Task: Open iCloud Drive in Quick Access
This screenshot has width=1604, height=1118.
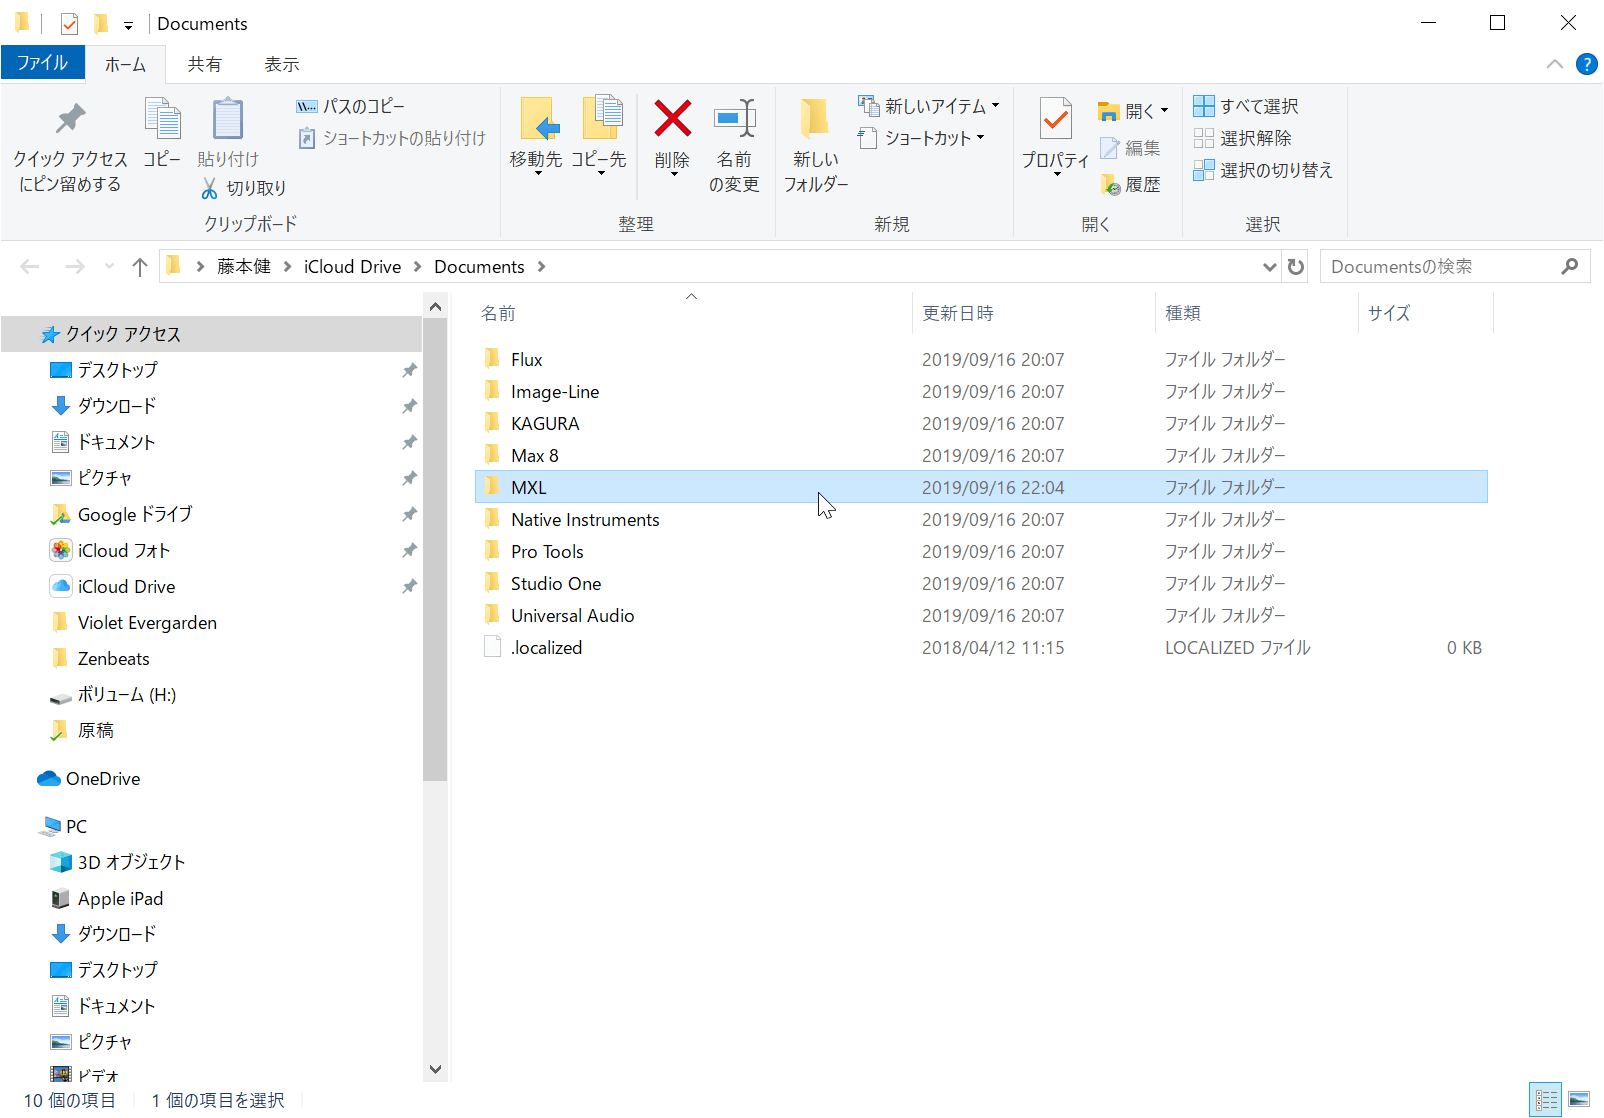Action: tap(126, 586)
